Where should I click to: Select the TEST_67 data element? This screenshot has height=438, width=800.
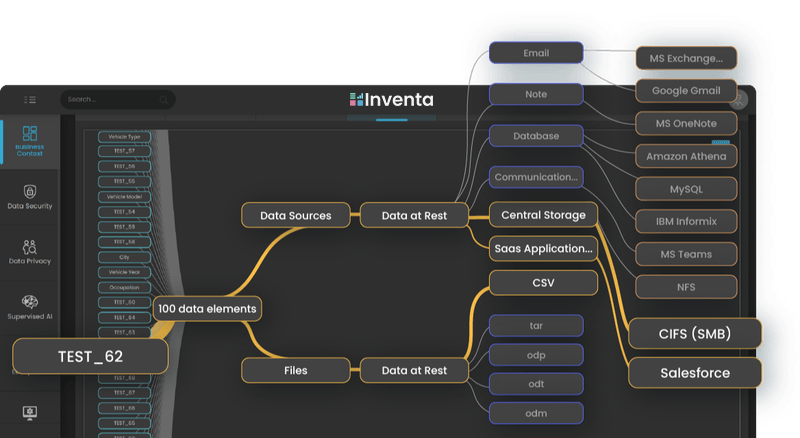(124, 393)
